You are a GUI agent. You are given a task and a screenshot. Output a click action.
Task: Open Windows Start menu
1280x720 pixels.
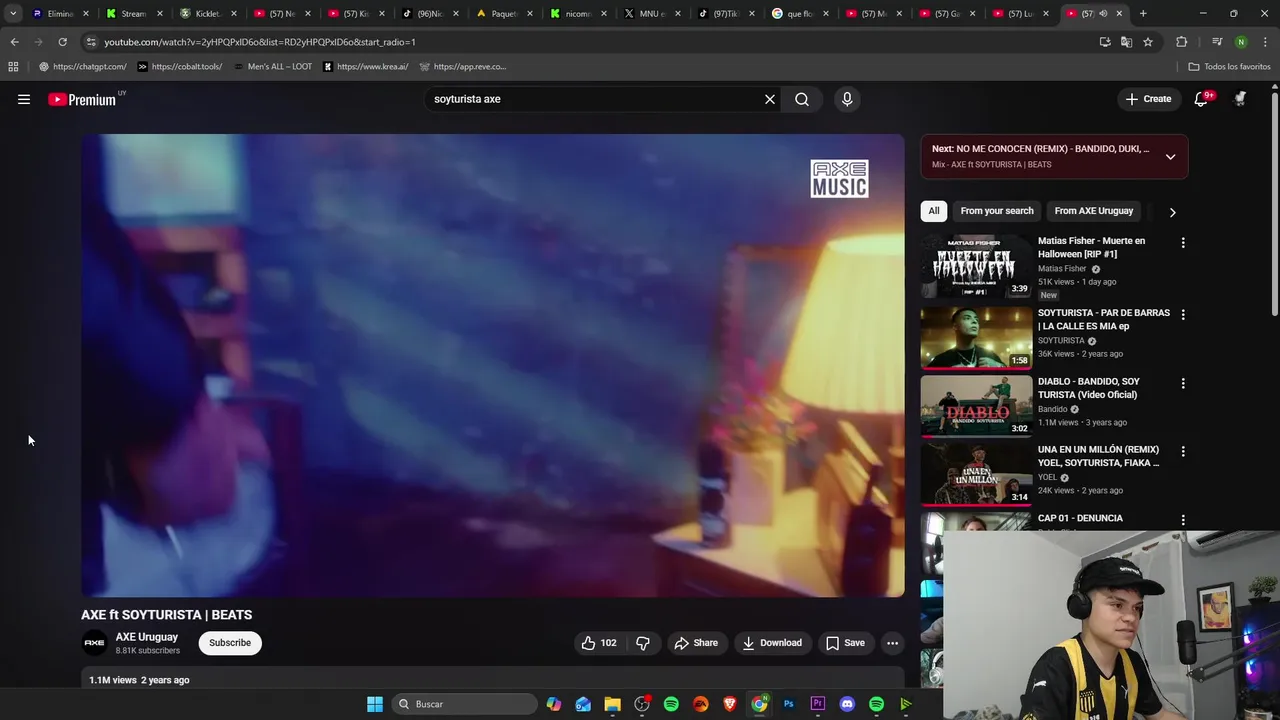pyautogui.click(x=375, y=704)
